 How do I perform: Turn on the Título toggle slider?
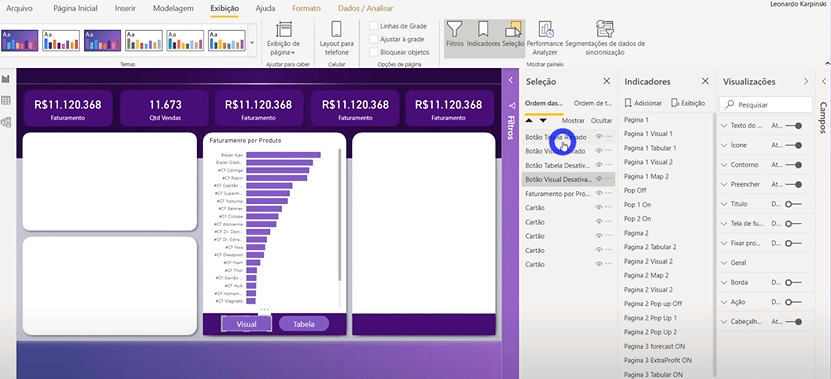pyautogui.click(x=793, y=204)
